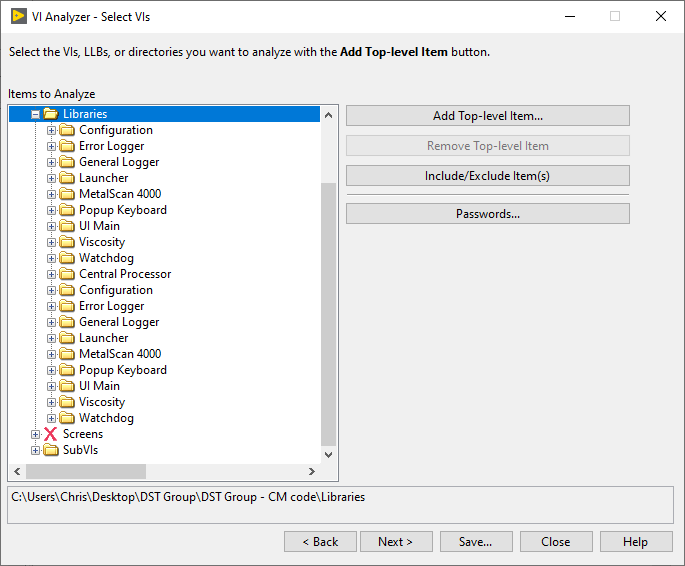Open the Passwords dialog
The width and height of the screenshot is (685, 566).
[x=487, y=214]
